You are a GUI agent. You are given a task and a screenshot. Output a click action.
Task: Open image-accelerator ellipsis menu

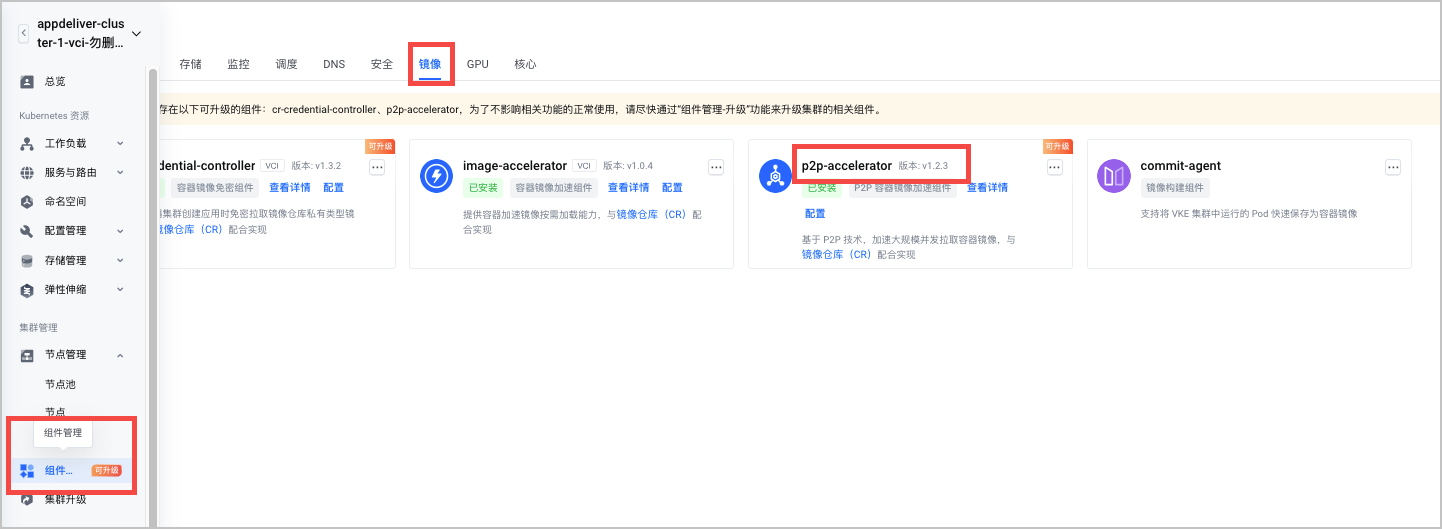coord(716,167)
